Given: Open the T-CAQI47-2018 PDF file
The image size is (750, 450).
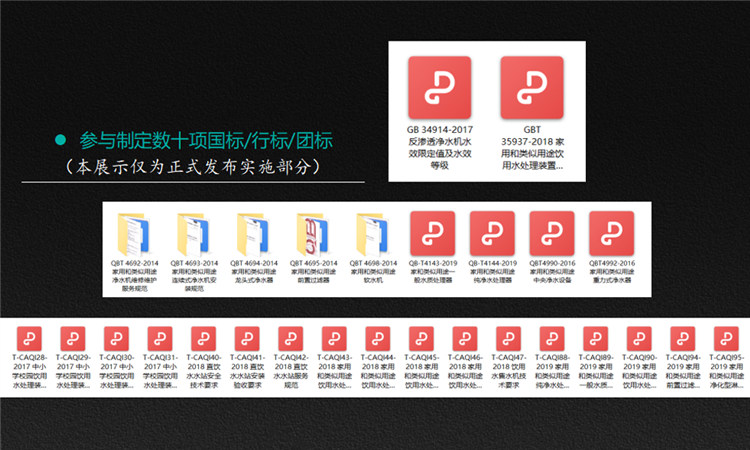Looking at the screenshot, I should point(508,337).
